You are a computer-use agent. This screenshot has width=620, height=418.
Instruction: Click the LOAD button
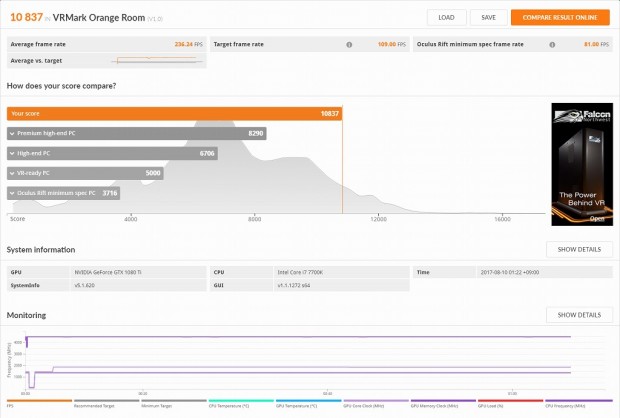[446, 18]
